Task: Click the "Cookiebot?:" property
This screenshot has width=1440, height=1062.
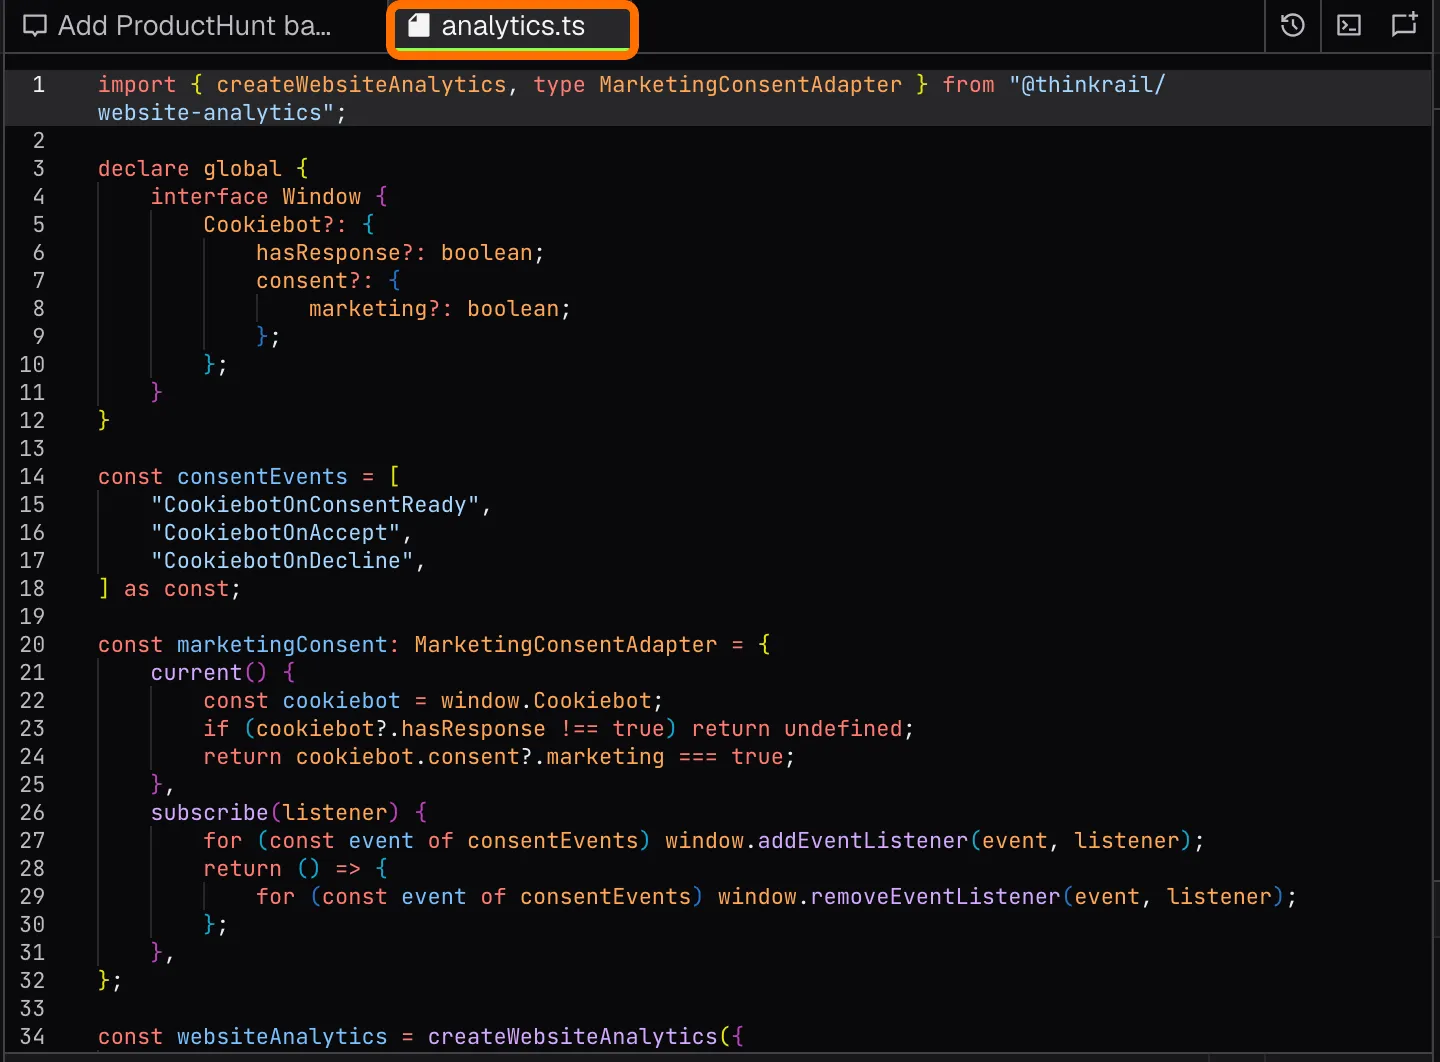Action: pyautogui.click(x=275, y=225)
